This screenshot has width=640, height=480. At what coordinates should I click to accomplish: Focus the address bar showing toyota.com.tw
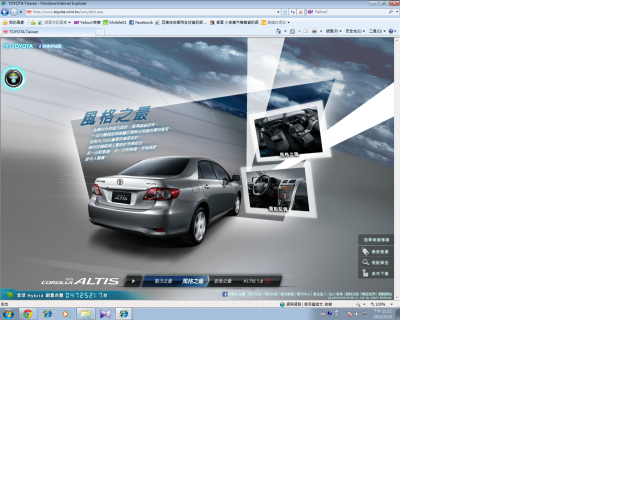click(x=151, y=12)
